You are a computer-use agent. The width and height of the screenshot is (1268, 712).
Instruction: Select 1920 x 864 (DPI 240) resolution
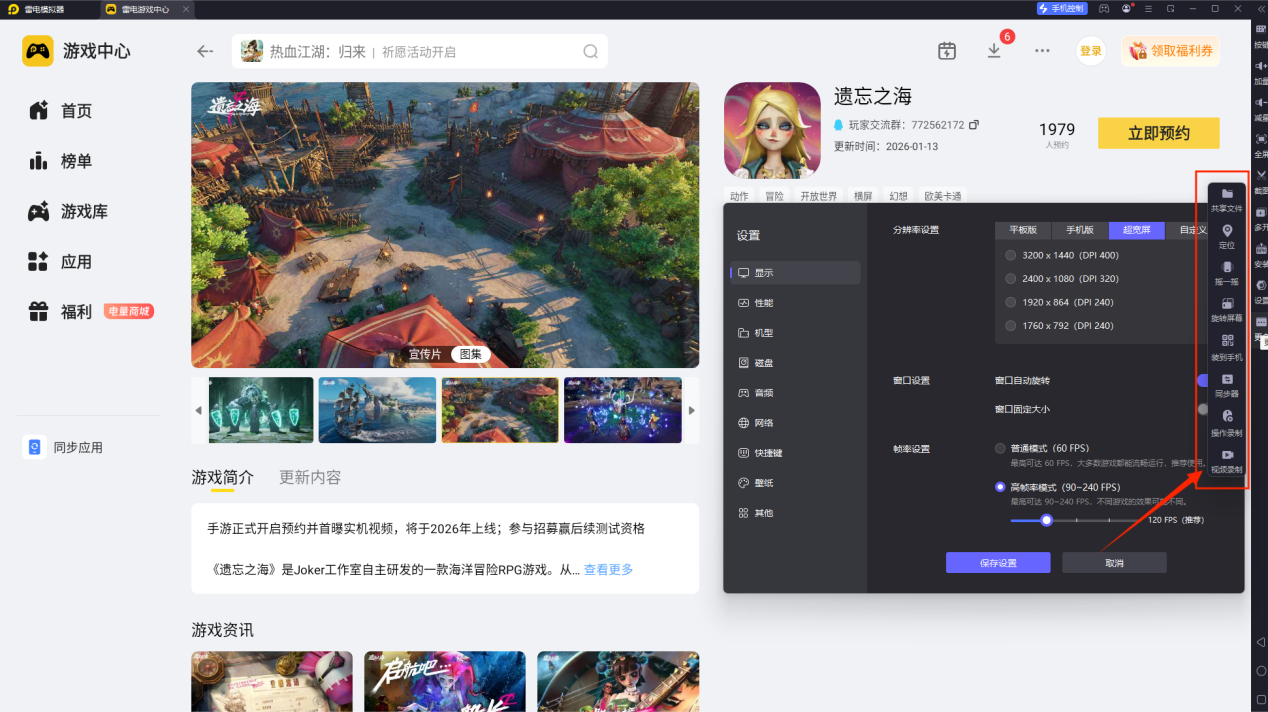1011,302
